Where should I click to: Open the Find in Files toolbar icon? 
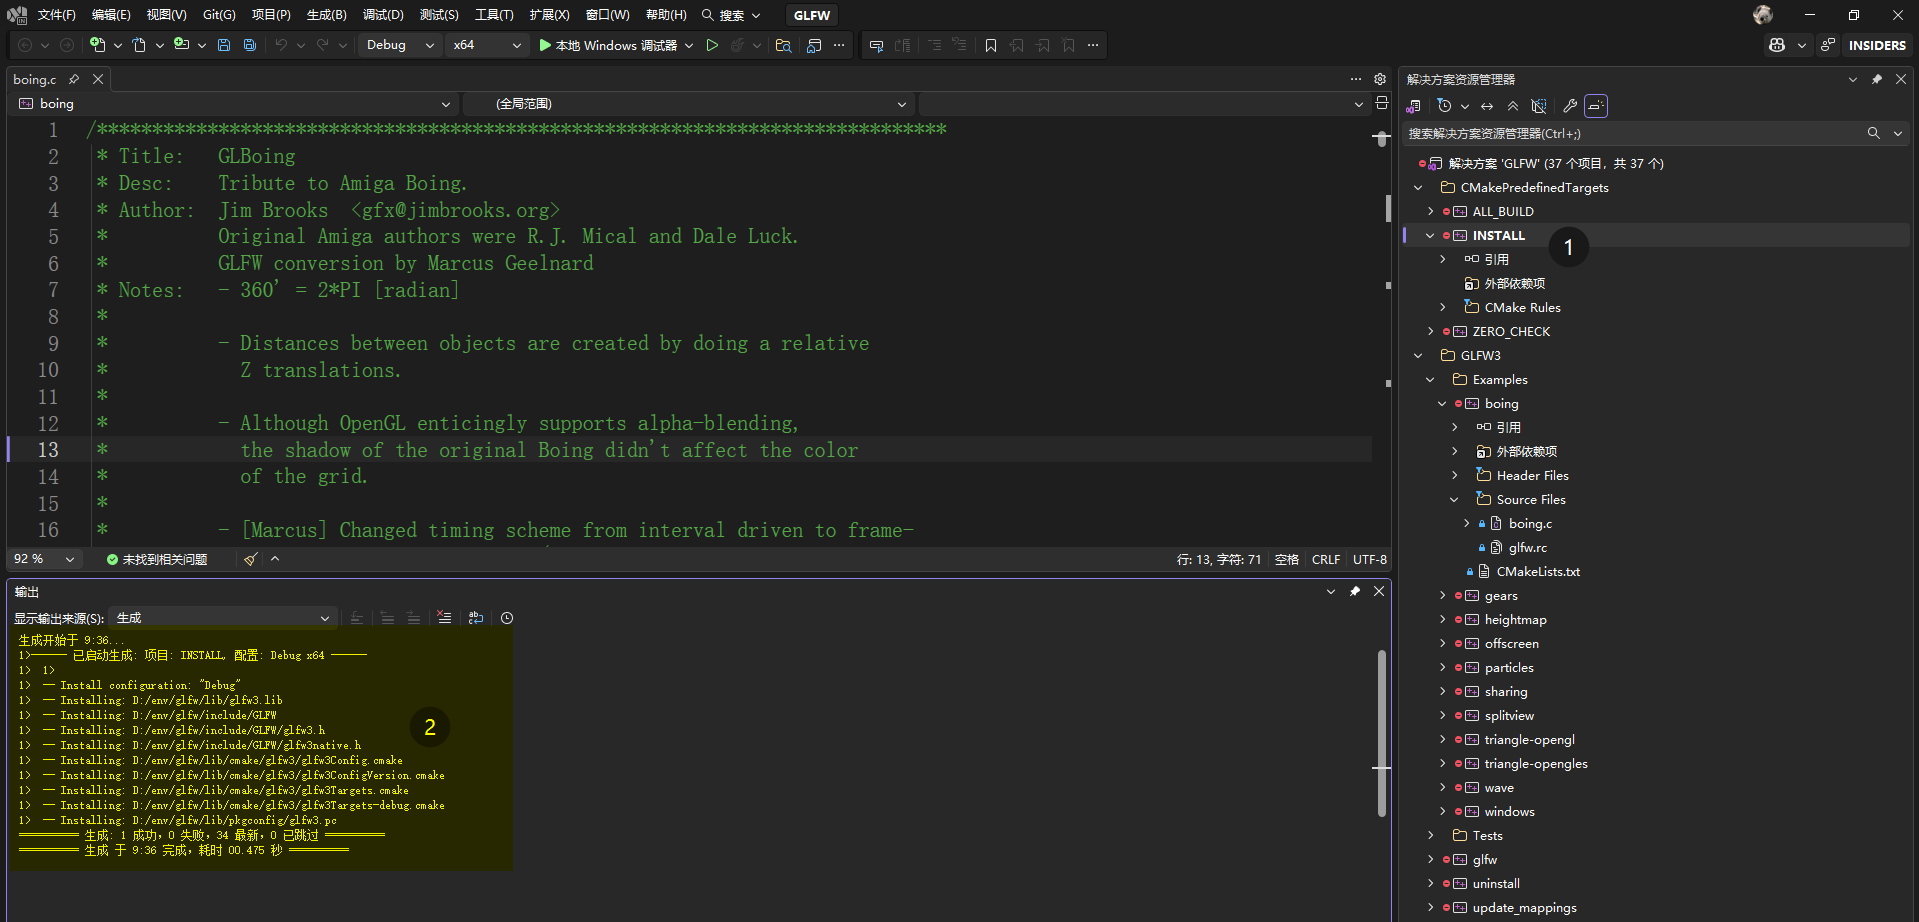point(783,45)
